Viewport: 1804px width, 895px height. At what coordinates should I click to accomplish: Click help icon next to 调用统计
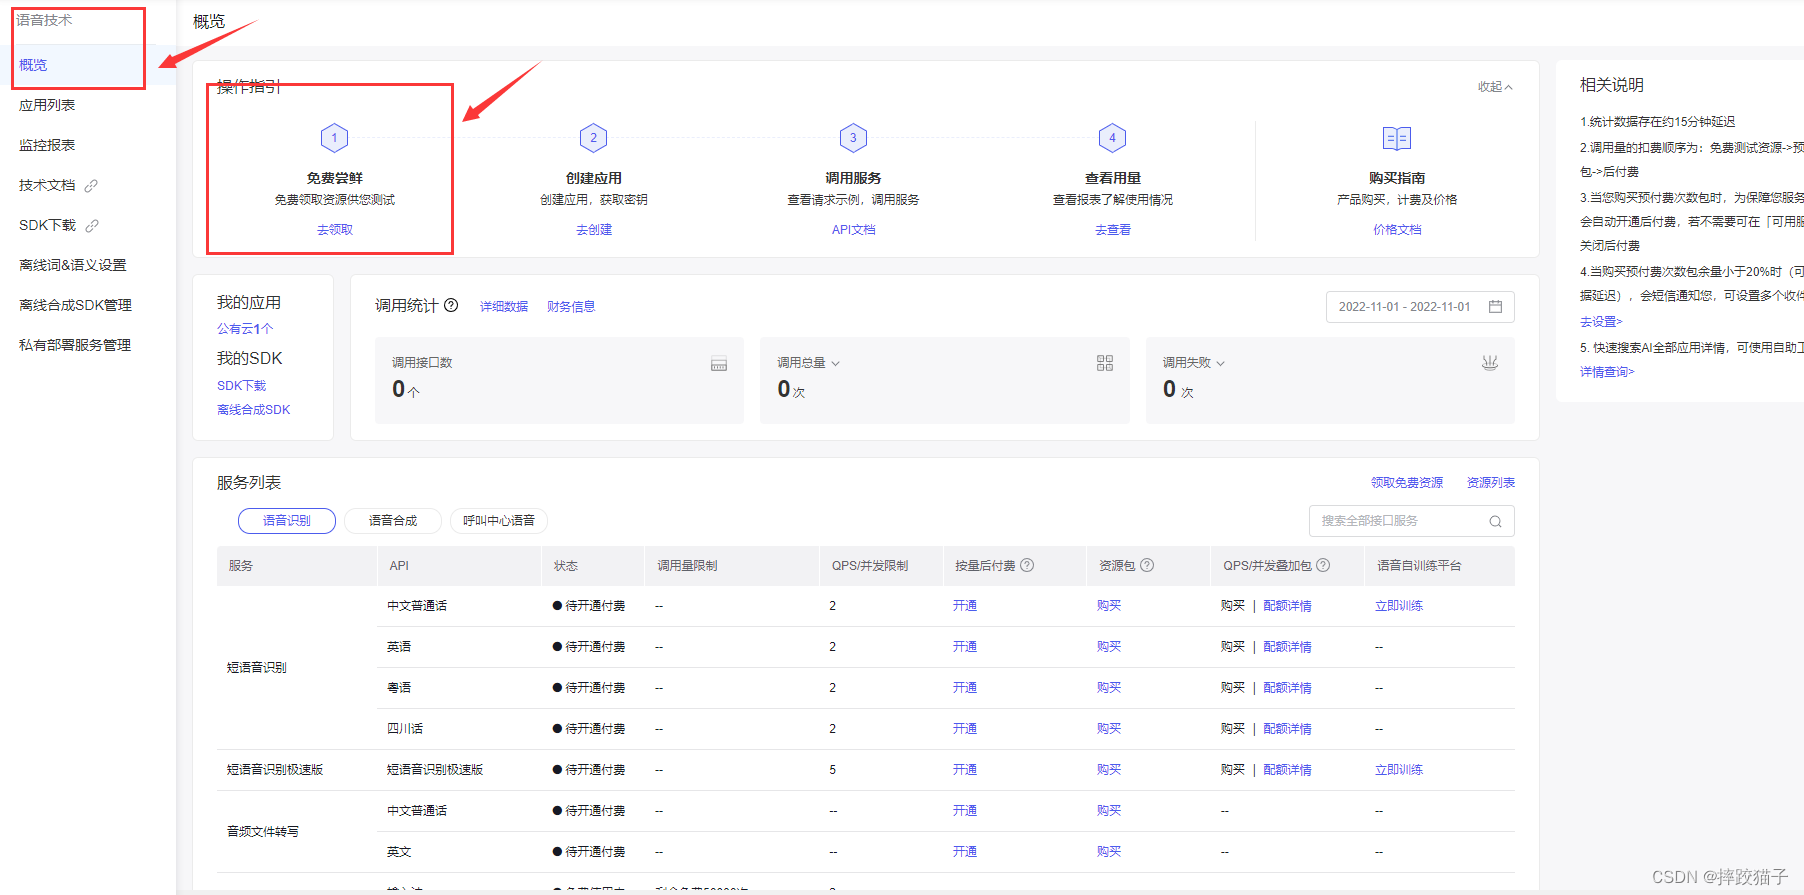coord(451,305)
